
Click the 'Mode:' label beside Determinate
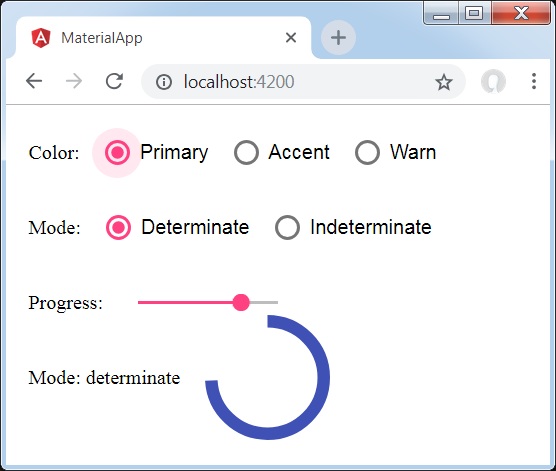coord(54,228)
